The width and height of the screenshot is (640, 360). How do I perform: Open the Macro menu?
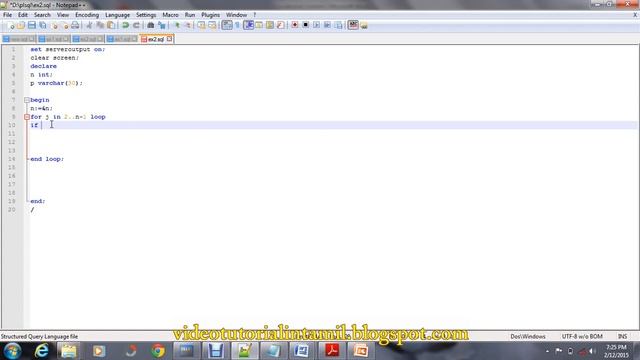pyautogui.click(x=170, y=15)
